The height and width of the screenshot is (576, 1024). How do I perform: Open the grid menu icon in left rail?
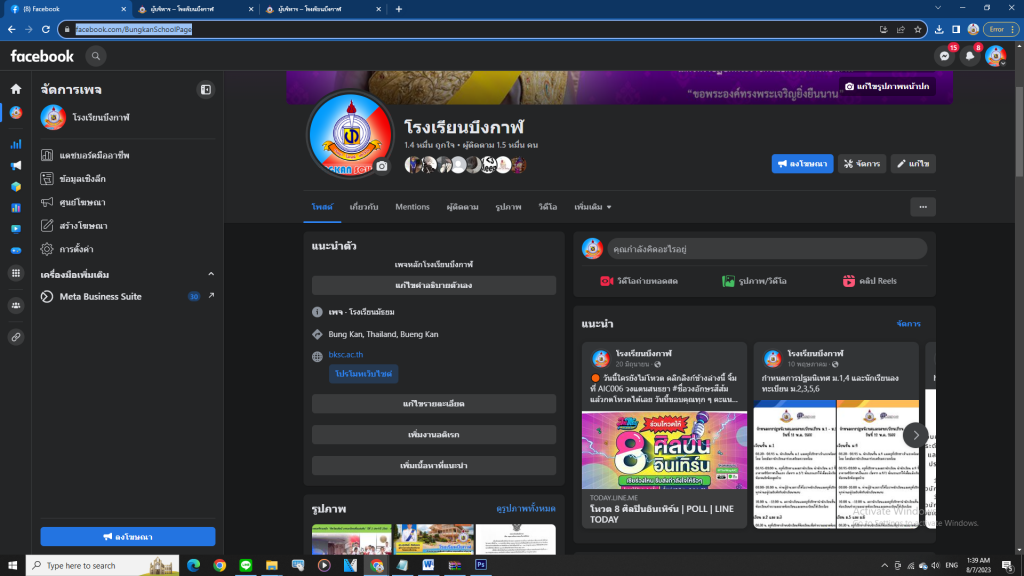point(16,273)
